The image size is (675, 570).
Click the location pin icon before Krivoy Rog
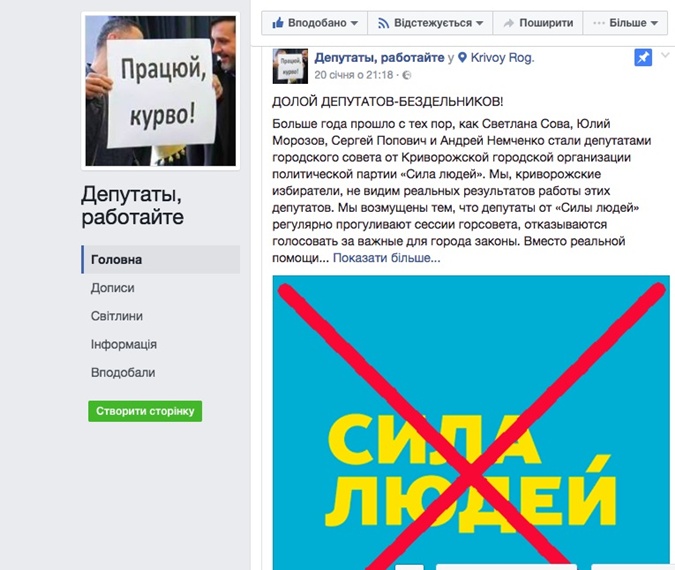click(x=462, y=57)
